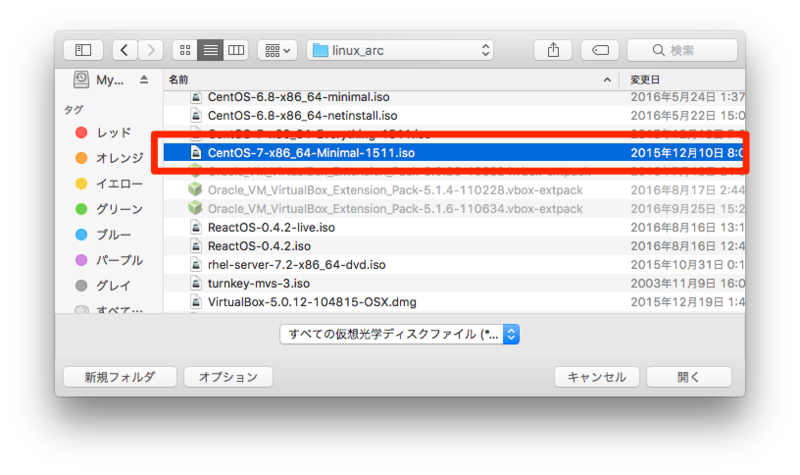Select the イエロー yellow tag
Screen dimensions: 800x475
(109, 184)
